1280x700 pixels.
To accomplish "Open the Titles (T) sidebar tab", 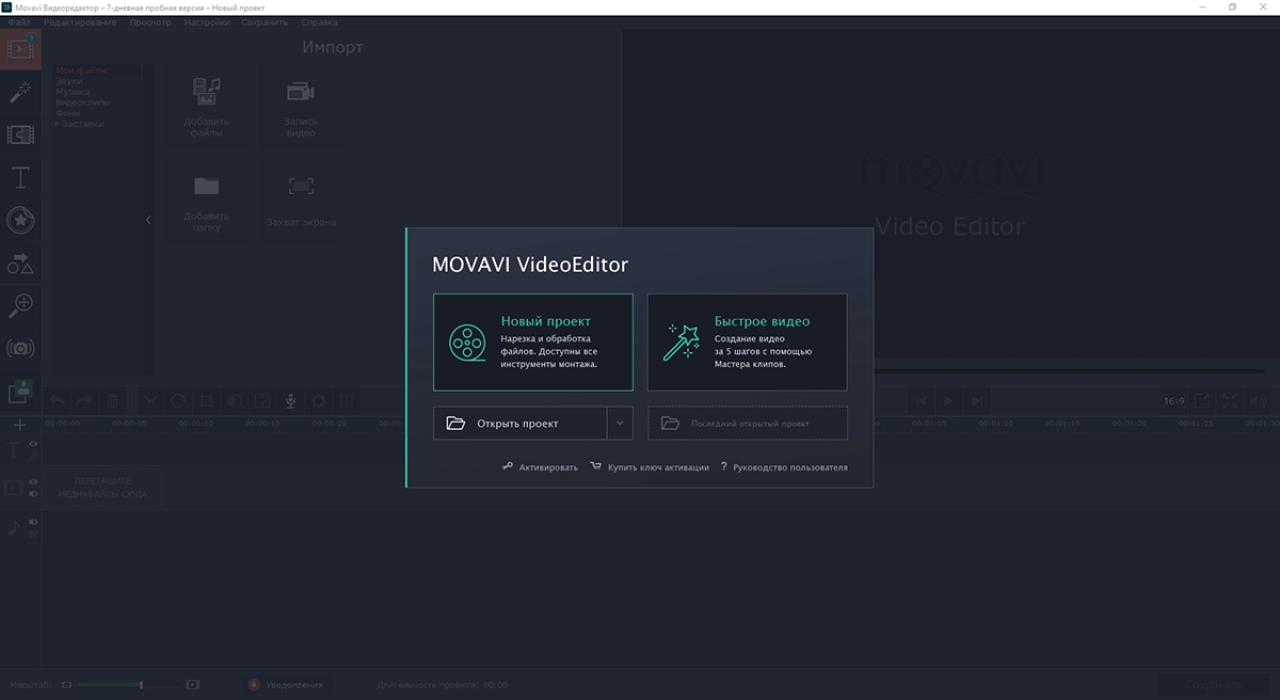I will pyautogui.click(x=20, y=178).
